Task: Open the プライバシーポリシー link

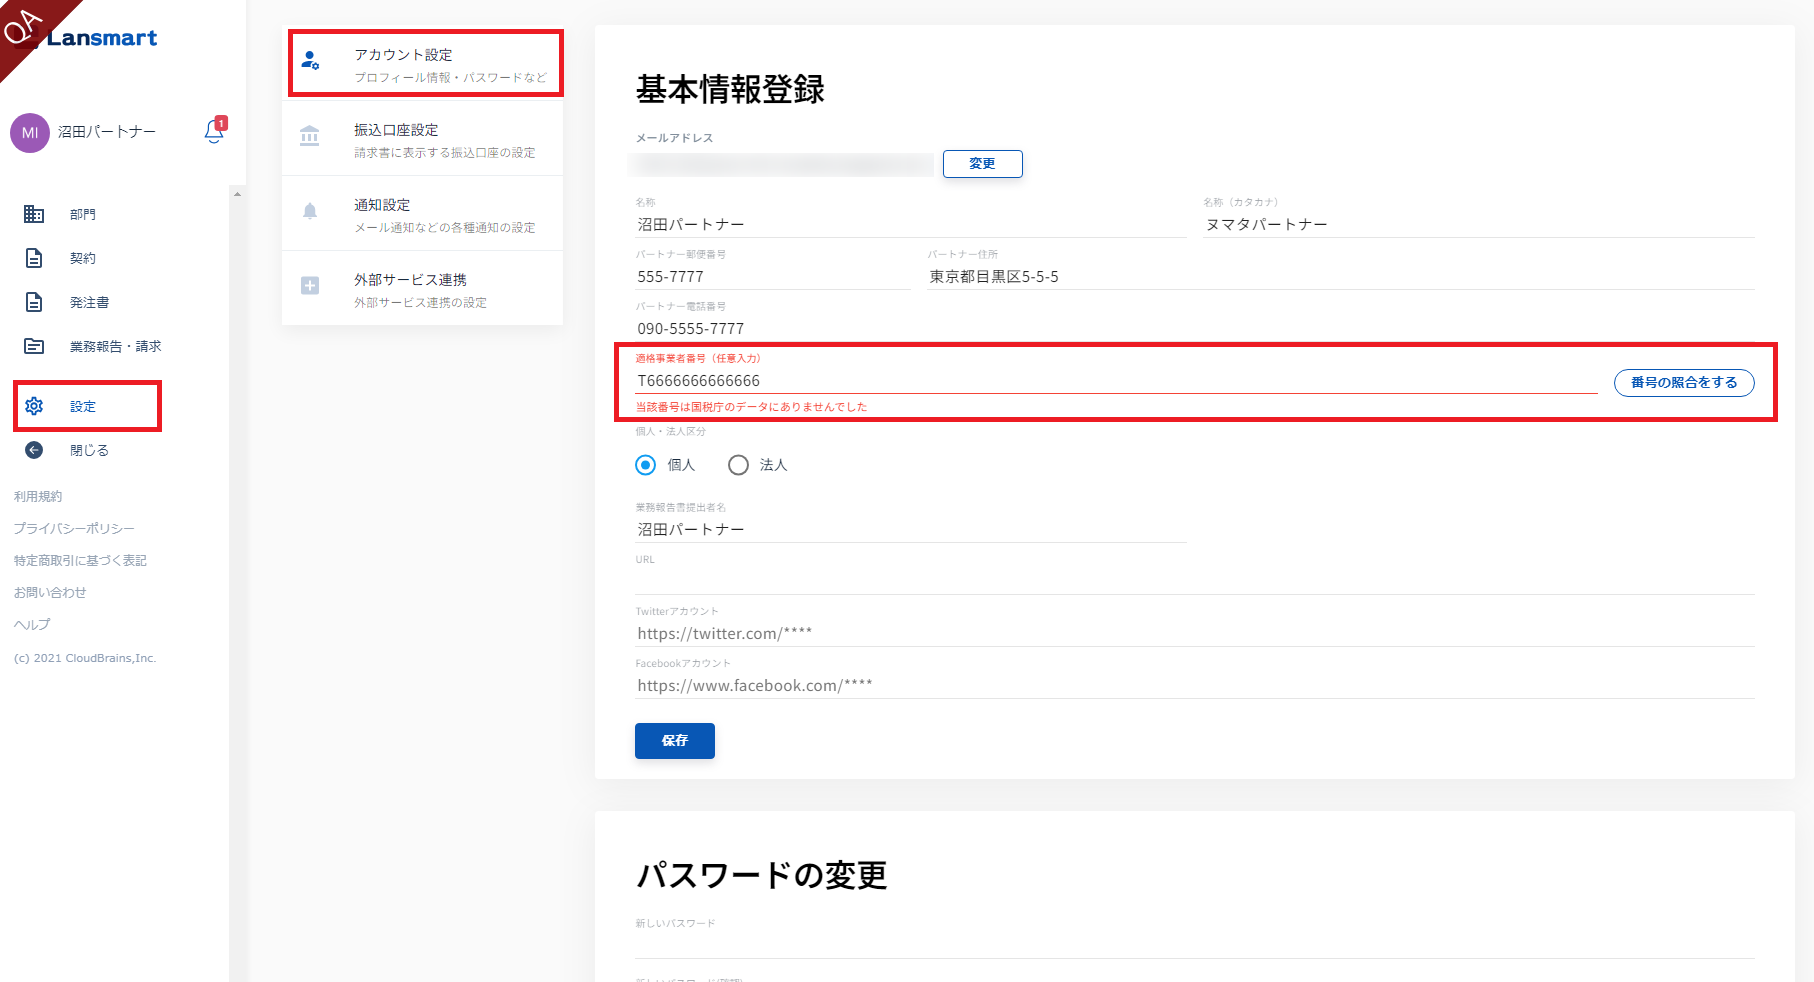Action: [74, 528]
